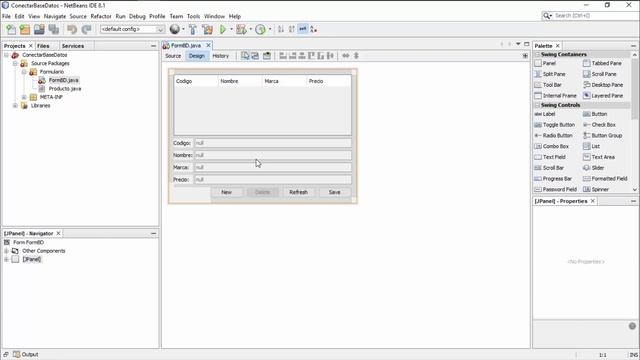640x360 pixels.
Task: Switch to the Files tab
Action: tap(43, 46)
